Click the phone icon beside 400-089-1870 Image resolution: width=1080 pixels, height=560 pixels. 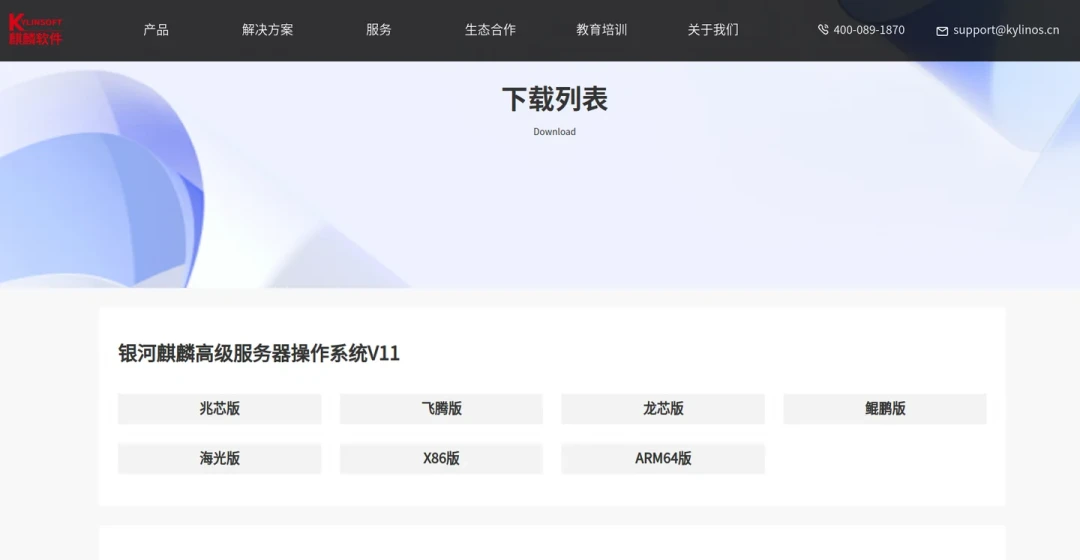point(823,30)
